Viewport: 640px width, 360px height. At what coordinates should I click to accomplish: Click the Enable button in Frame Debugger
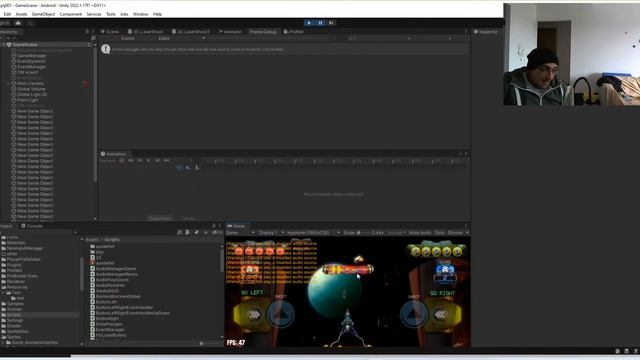tap(128, 38)
